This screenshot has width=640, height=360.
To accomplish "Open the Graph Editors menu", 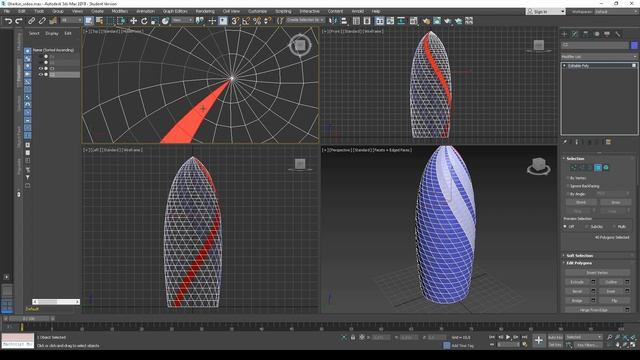I will tap(175, 11).
